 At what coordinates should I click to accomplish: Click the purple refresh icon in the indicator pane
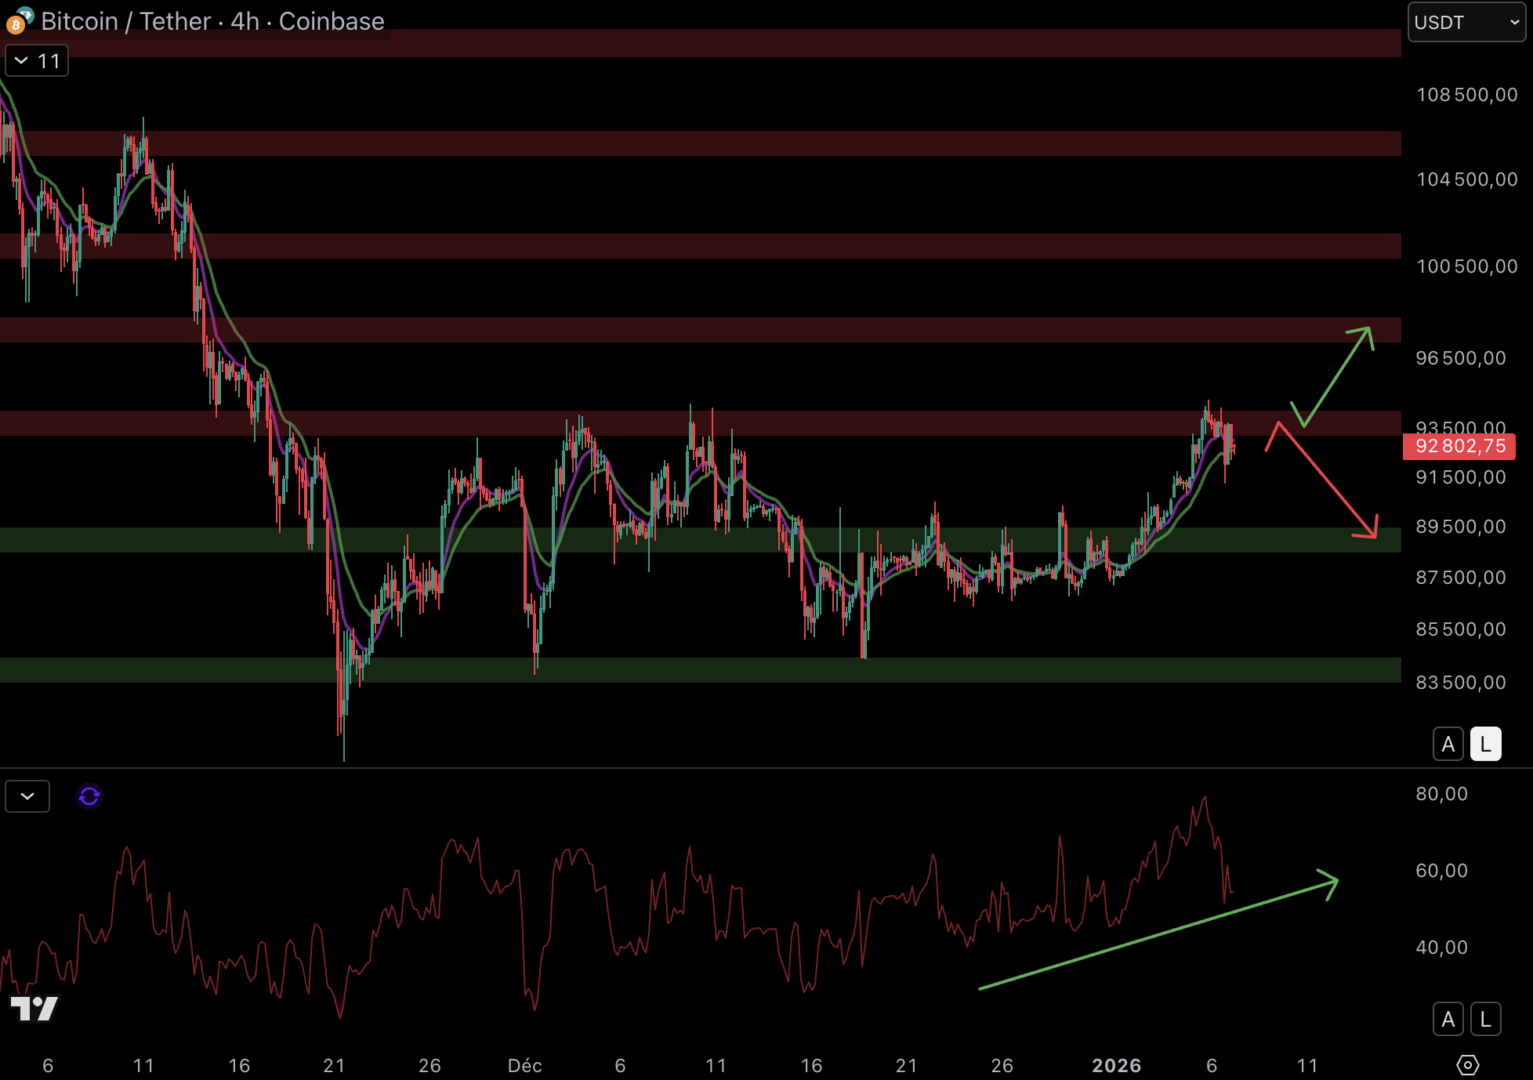(89, 796)
